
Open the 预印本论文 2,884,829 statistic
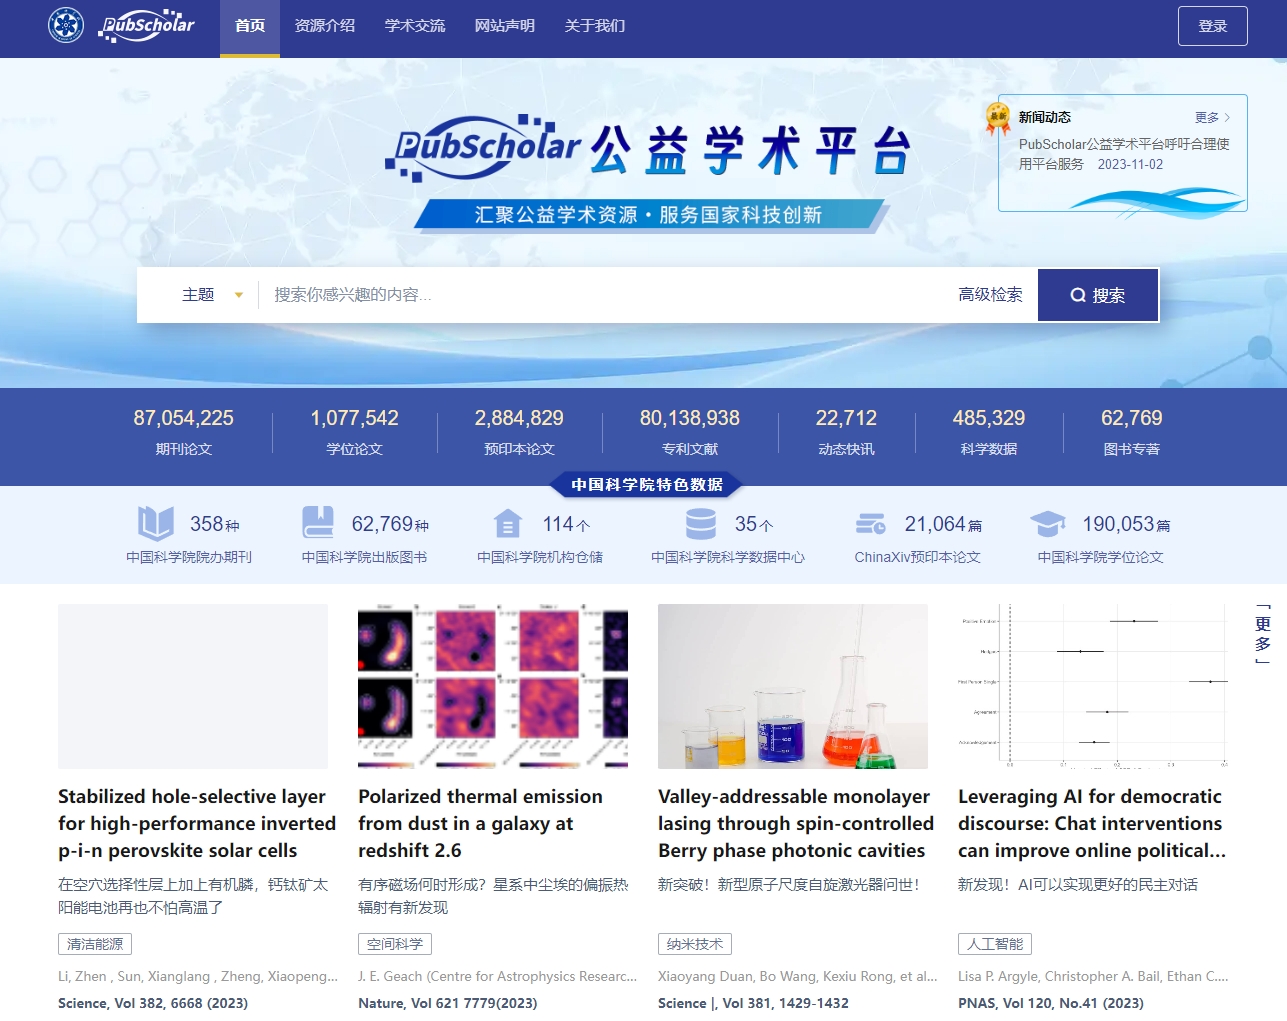point(519,432)
